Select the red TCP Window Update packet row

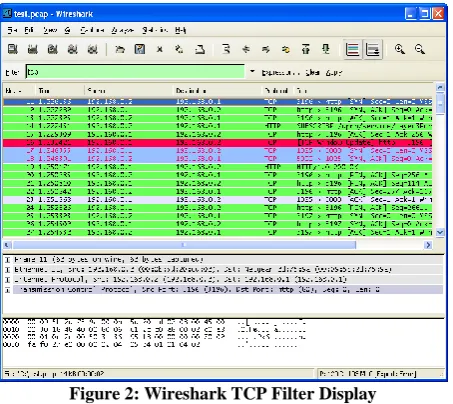tap(218, 143)
